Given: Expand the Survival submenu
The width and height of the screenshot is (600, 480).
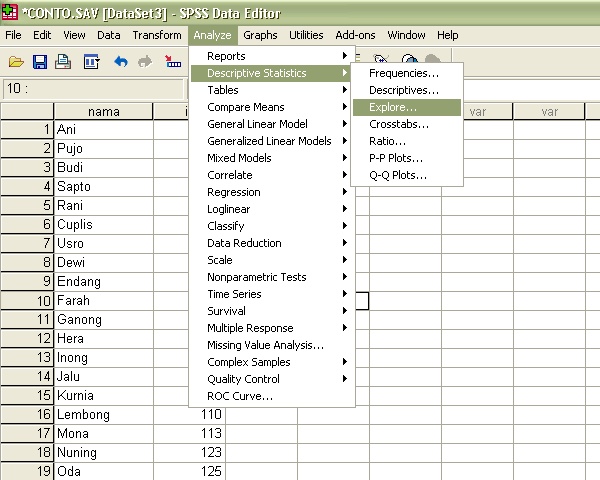Looking at the screenshot, I should pos(272,311).
